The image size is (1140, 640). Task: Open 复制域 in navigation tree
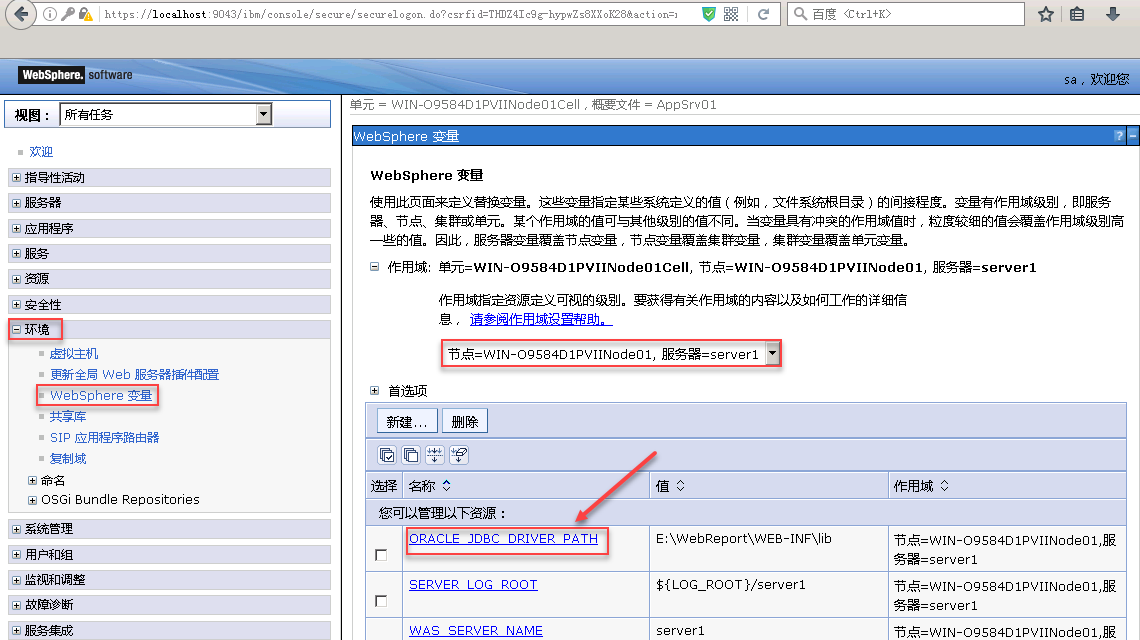68,459
